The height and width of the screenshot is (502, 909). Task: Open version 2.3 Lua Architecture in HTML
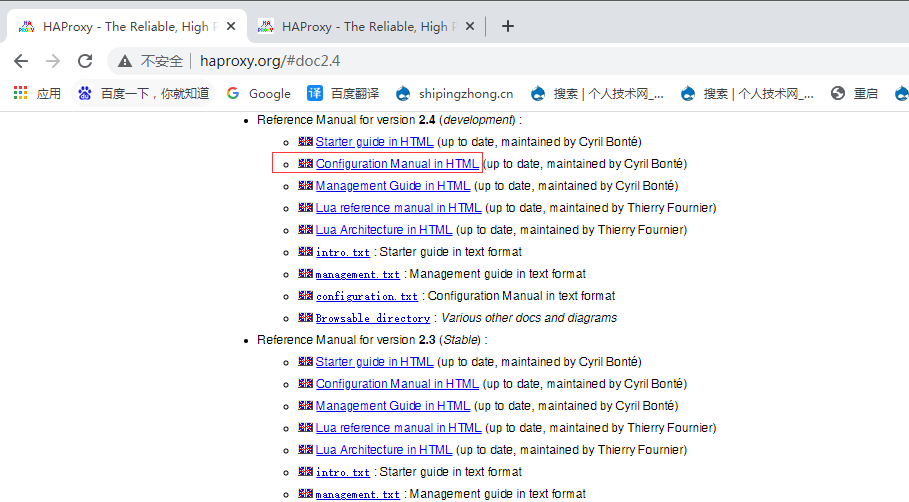(383, 450)
